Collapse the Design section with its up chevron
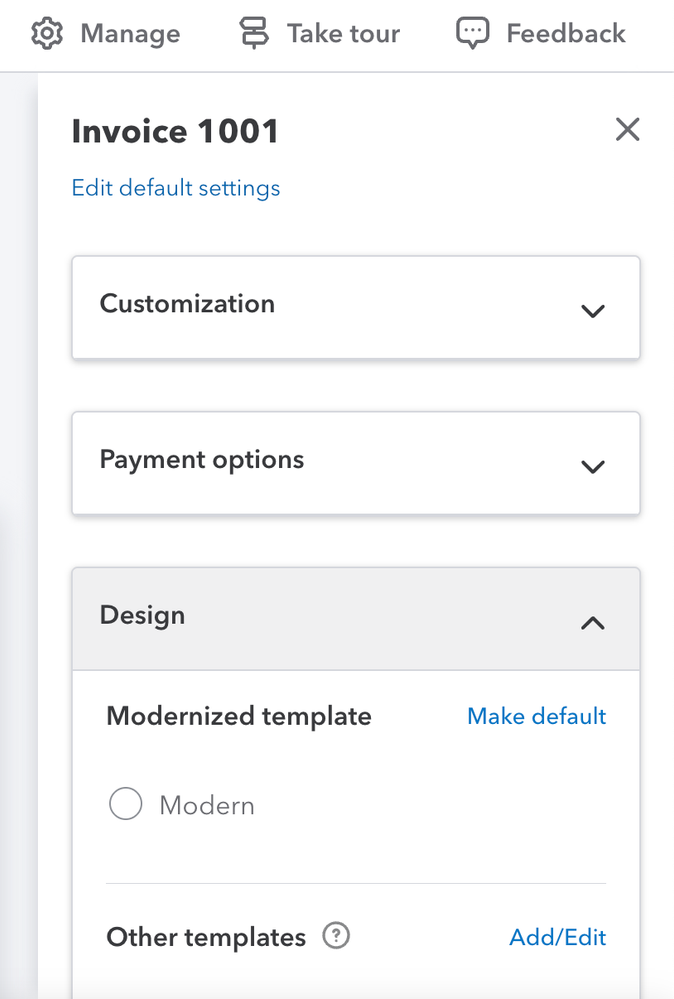Screen dimensions: 674x999 point(593,623)
